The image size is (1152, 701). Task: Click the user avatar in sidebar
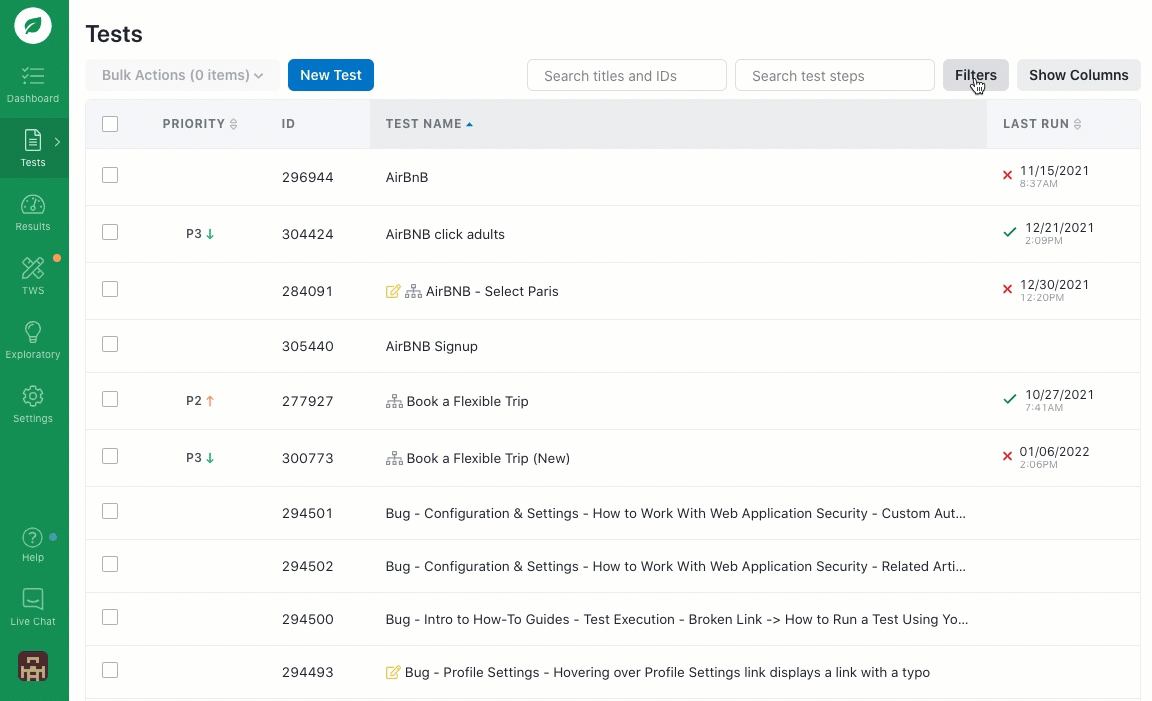[x=33, y=666]
